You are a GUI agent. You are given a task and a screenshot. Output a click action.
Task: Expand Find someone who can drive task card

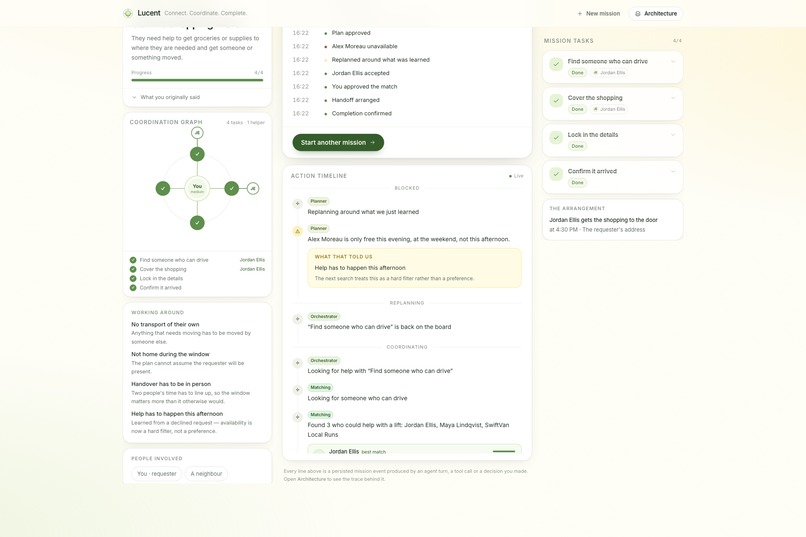(x=673, y=62)
